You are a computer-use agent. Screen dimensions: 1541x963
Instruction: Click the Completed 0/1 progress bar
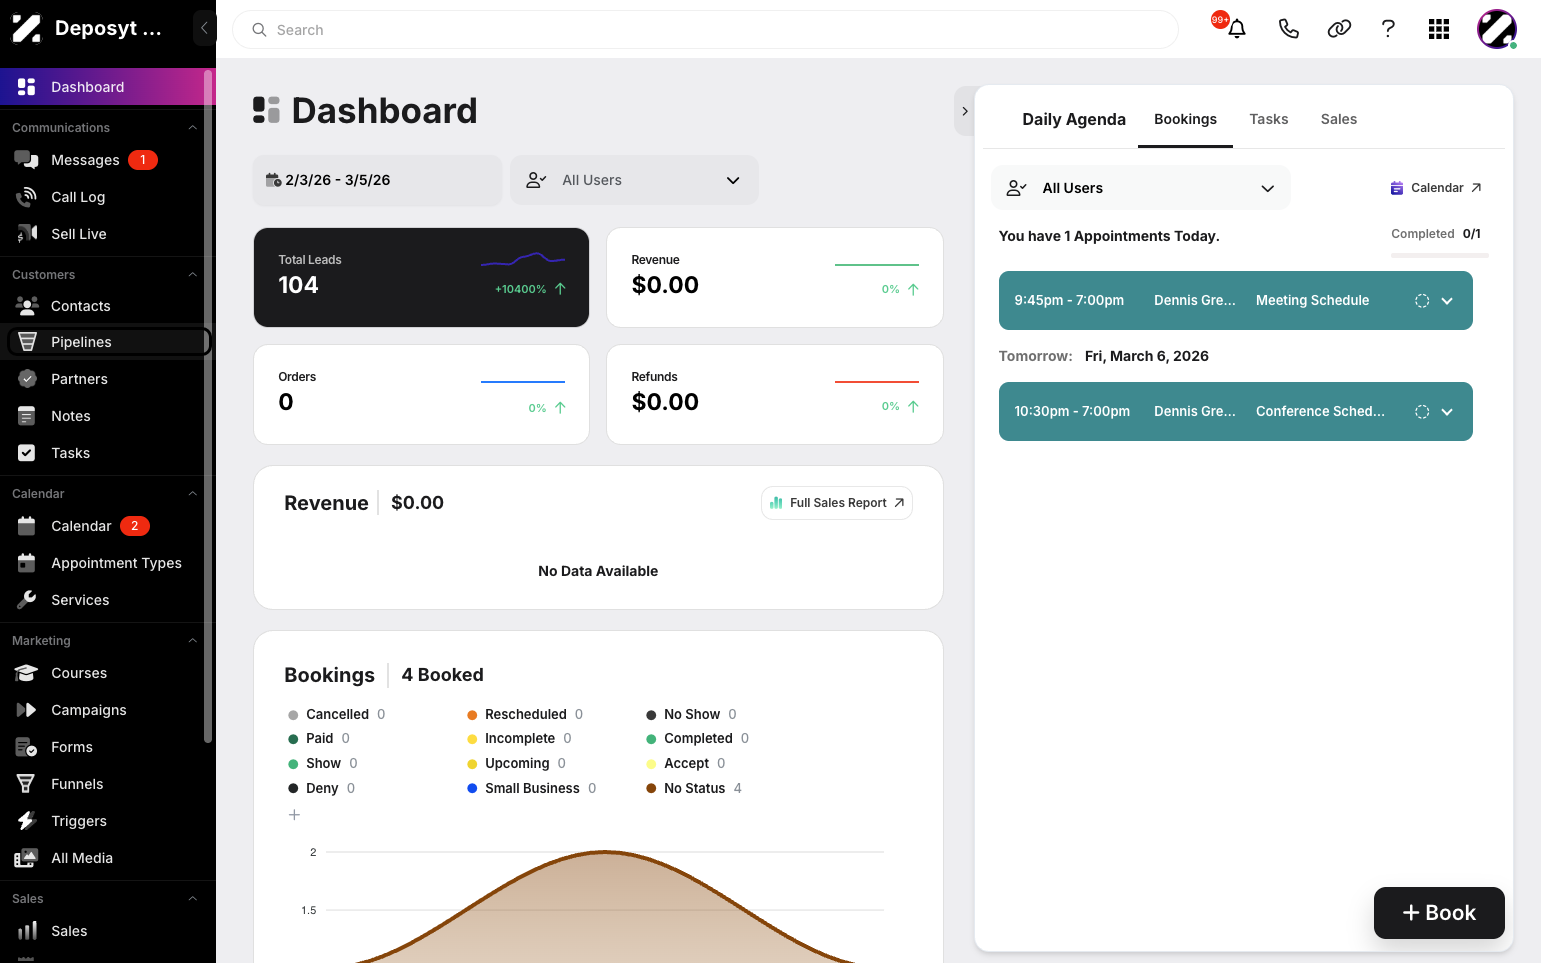1439,256
